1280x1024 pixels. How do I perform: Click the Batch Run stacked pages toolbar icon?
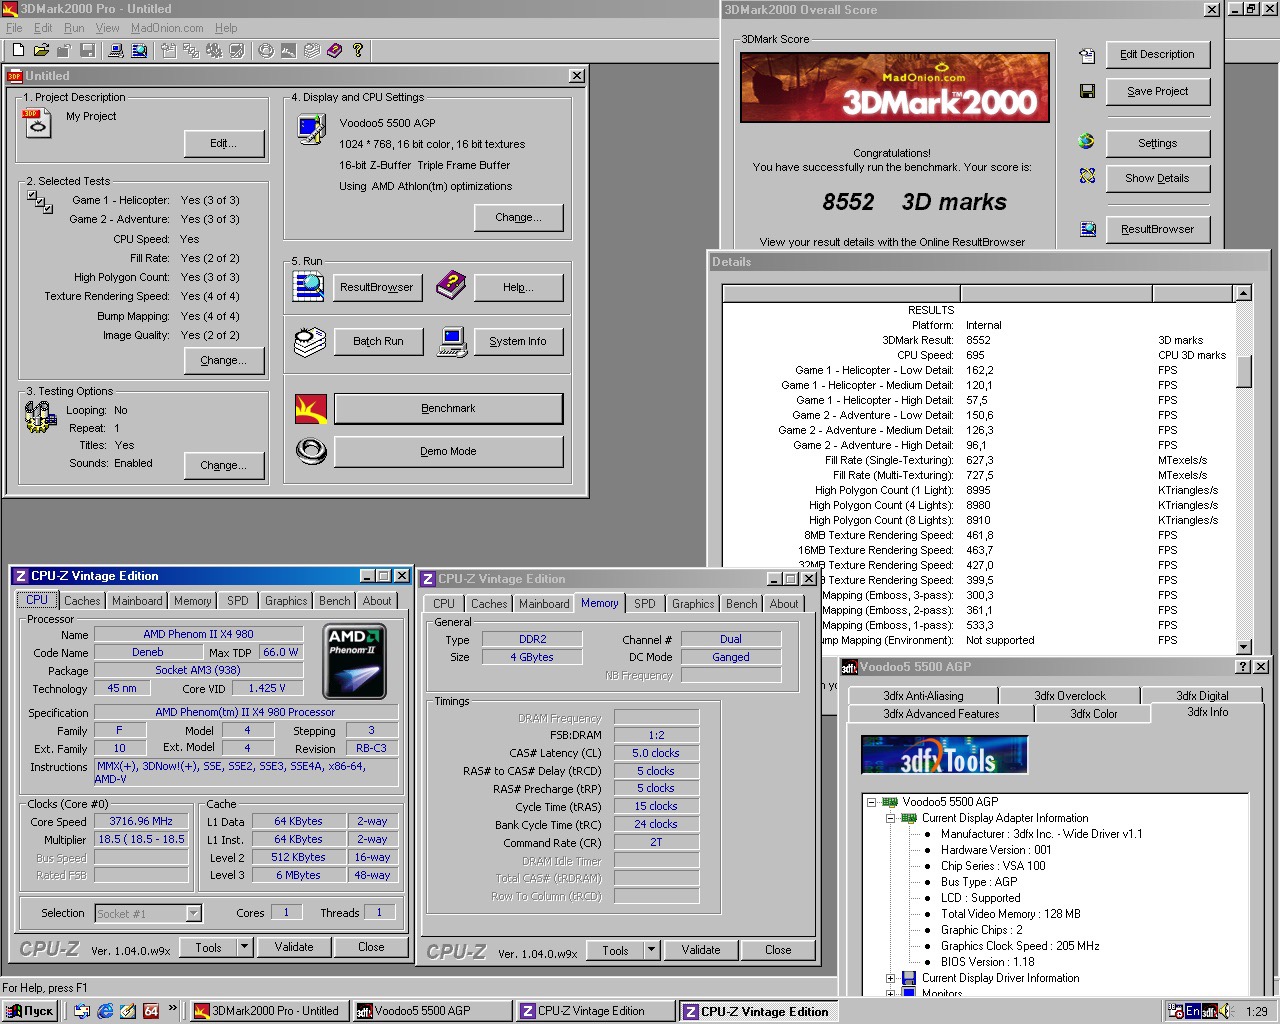[311, 50]
